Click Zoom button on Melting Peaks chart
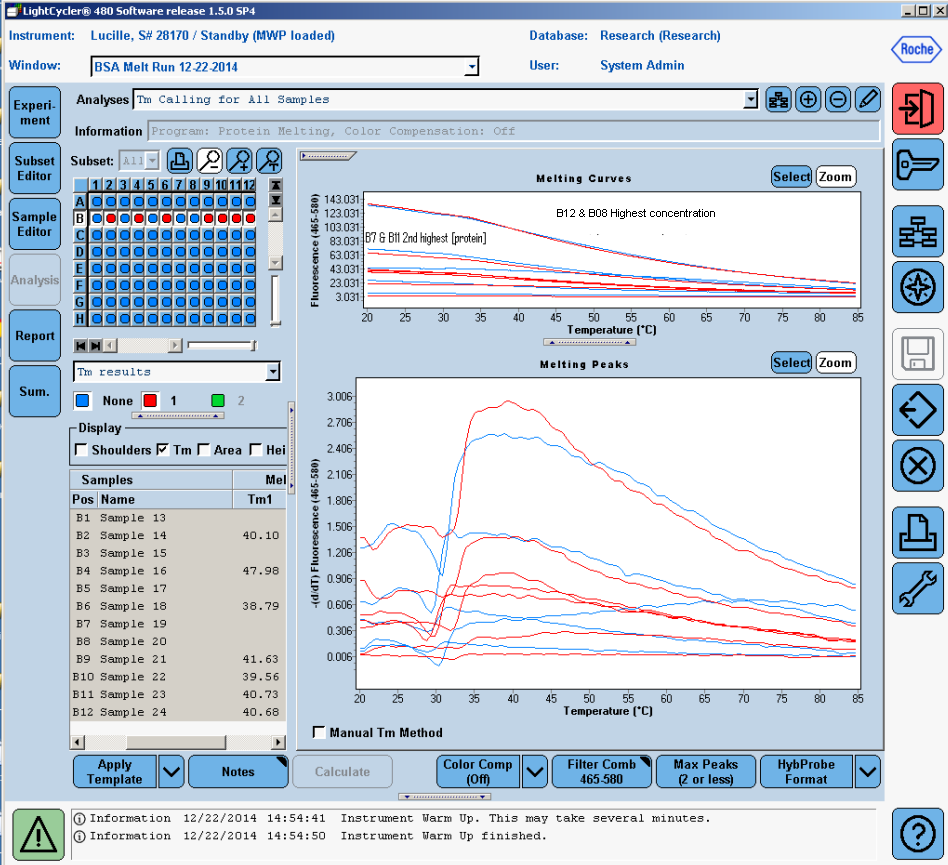 (x=835, y=363)
